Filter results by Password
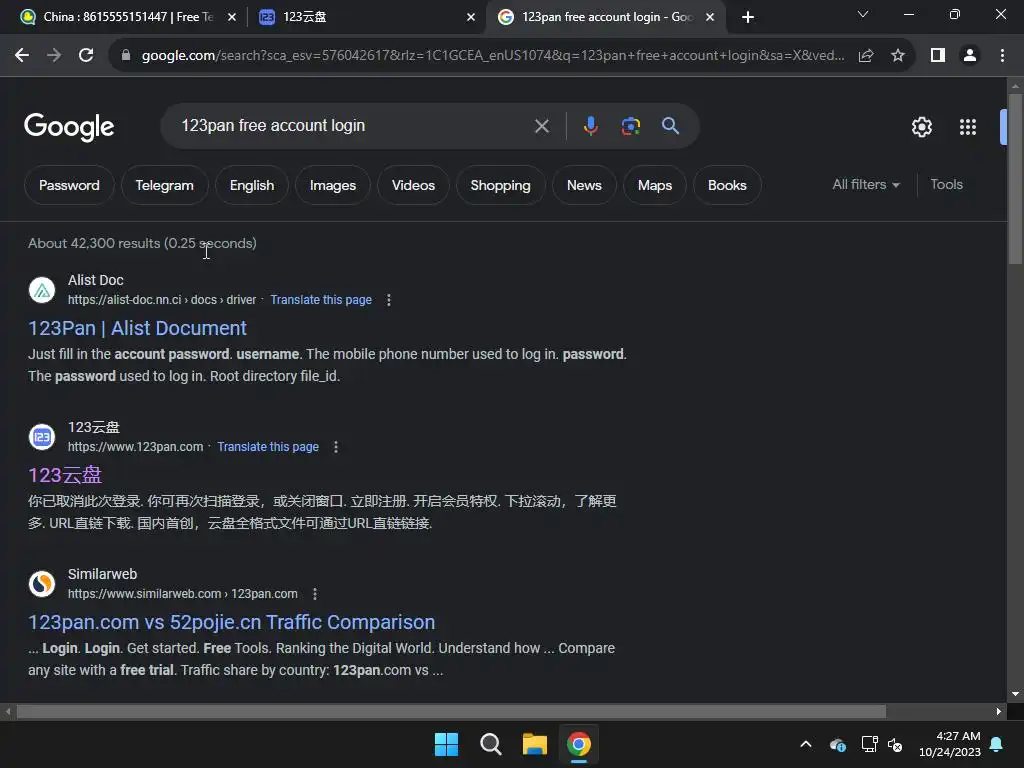The width and height of the screenshot is (1024, 768). pyautogui.click(x=69, y=185)
